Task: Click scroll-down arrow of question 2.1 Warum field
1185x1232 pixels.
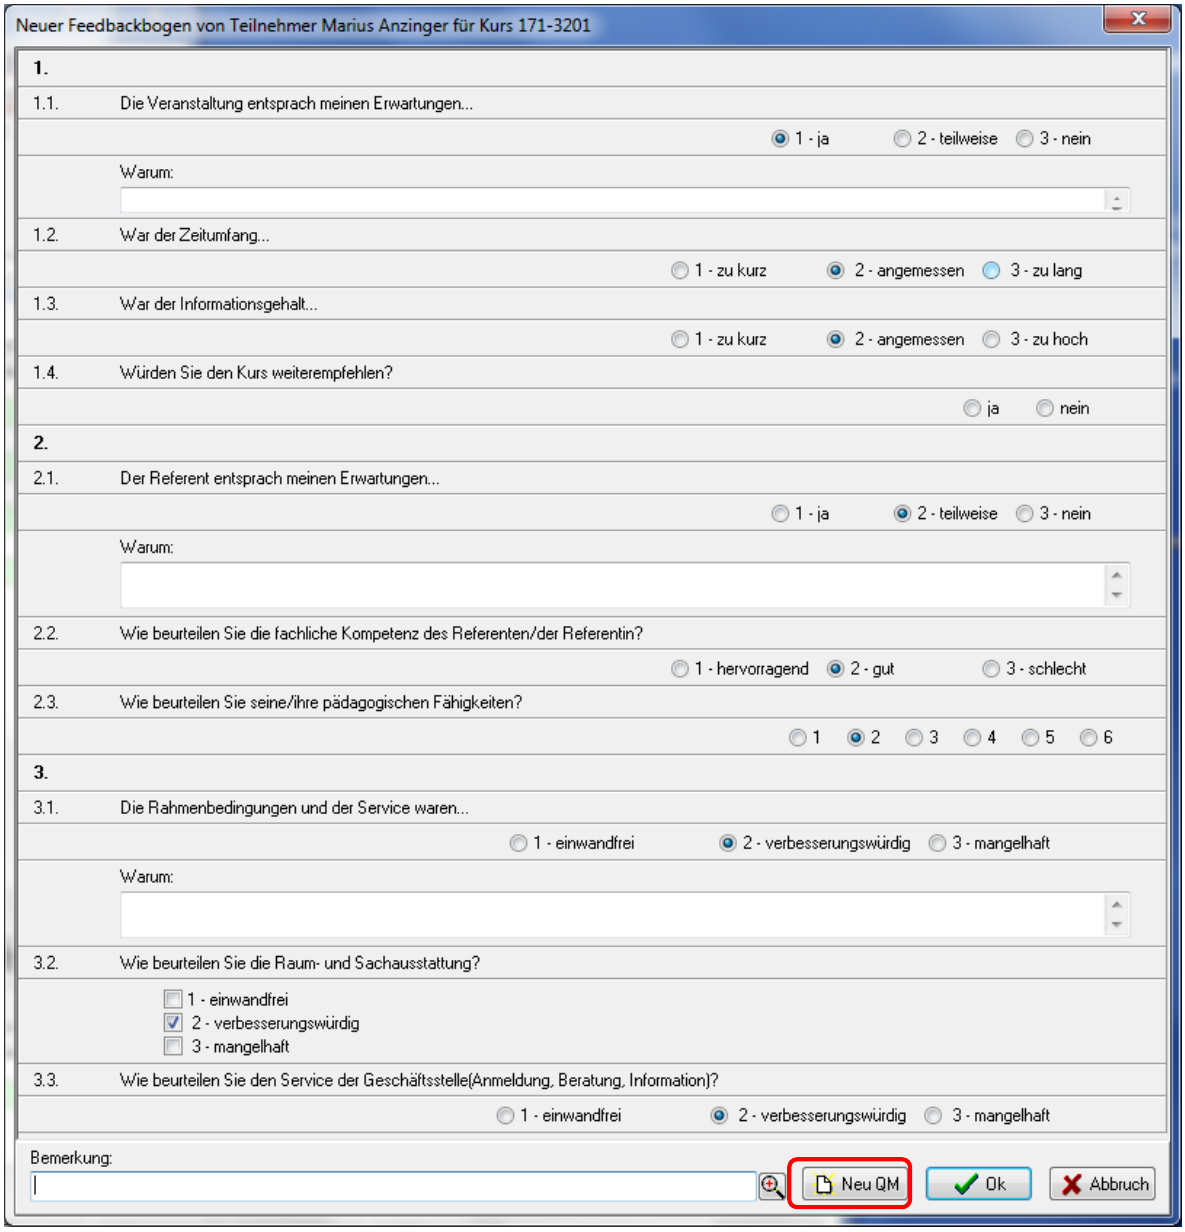Action: pos(1117,596)
